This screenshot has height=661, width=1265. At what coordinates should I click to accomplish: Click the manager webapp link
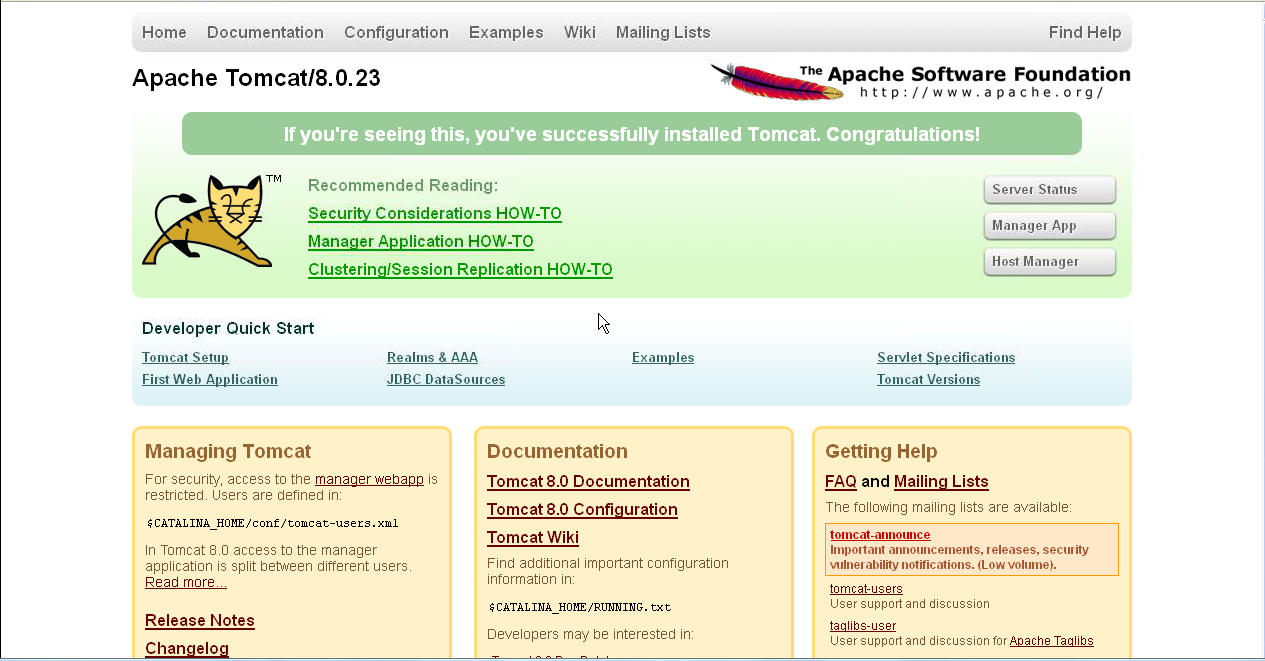click(369, 479)
